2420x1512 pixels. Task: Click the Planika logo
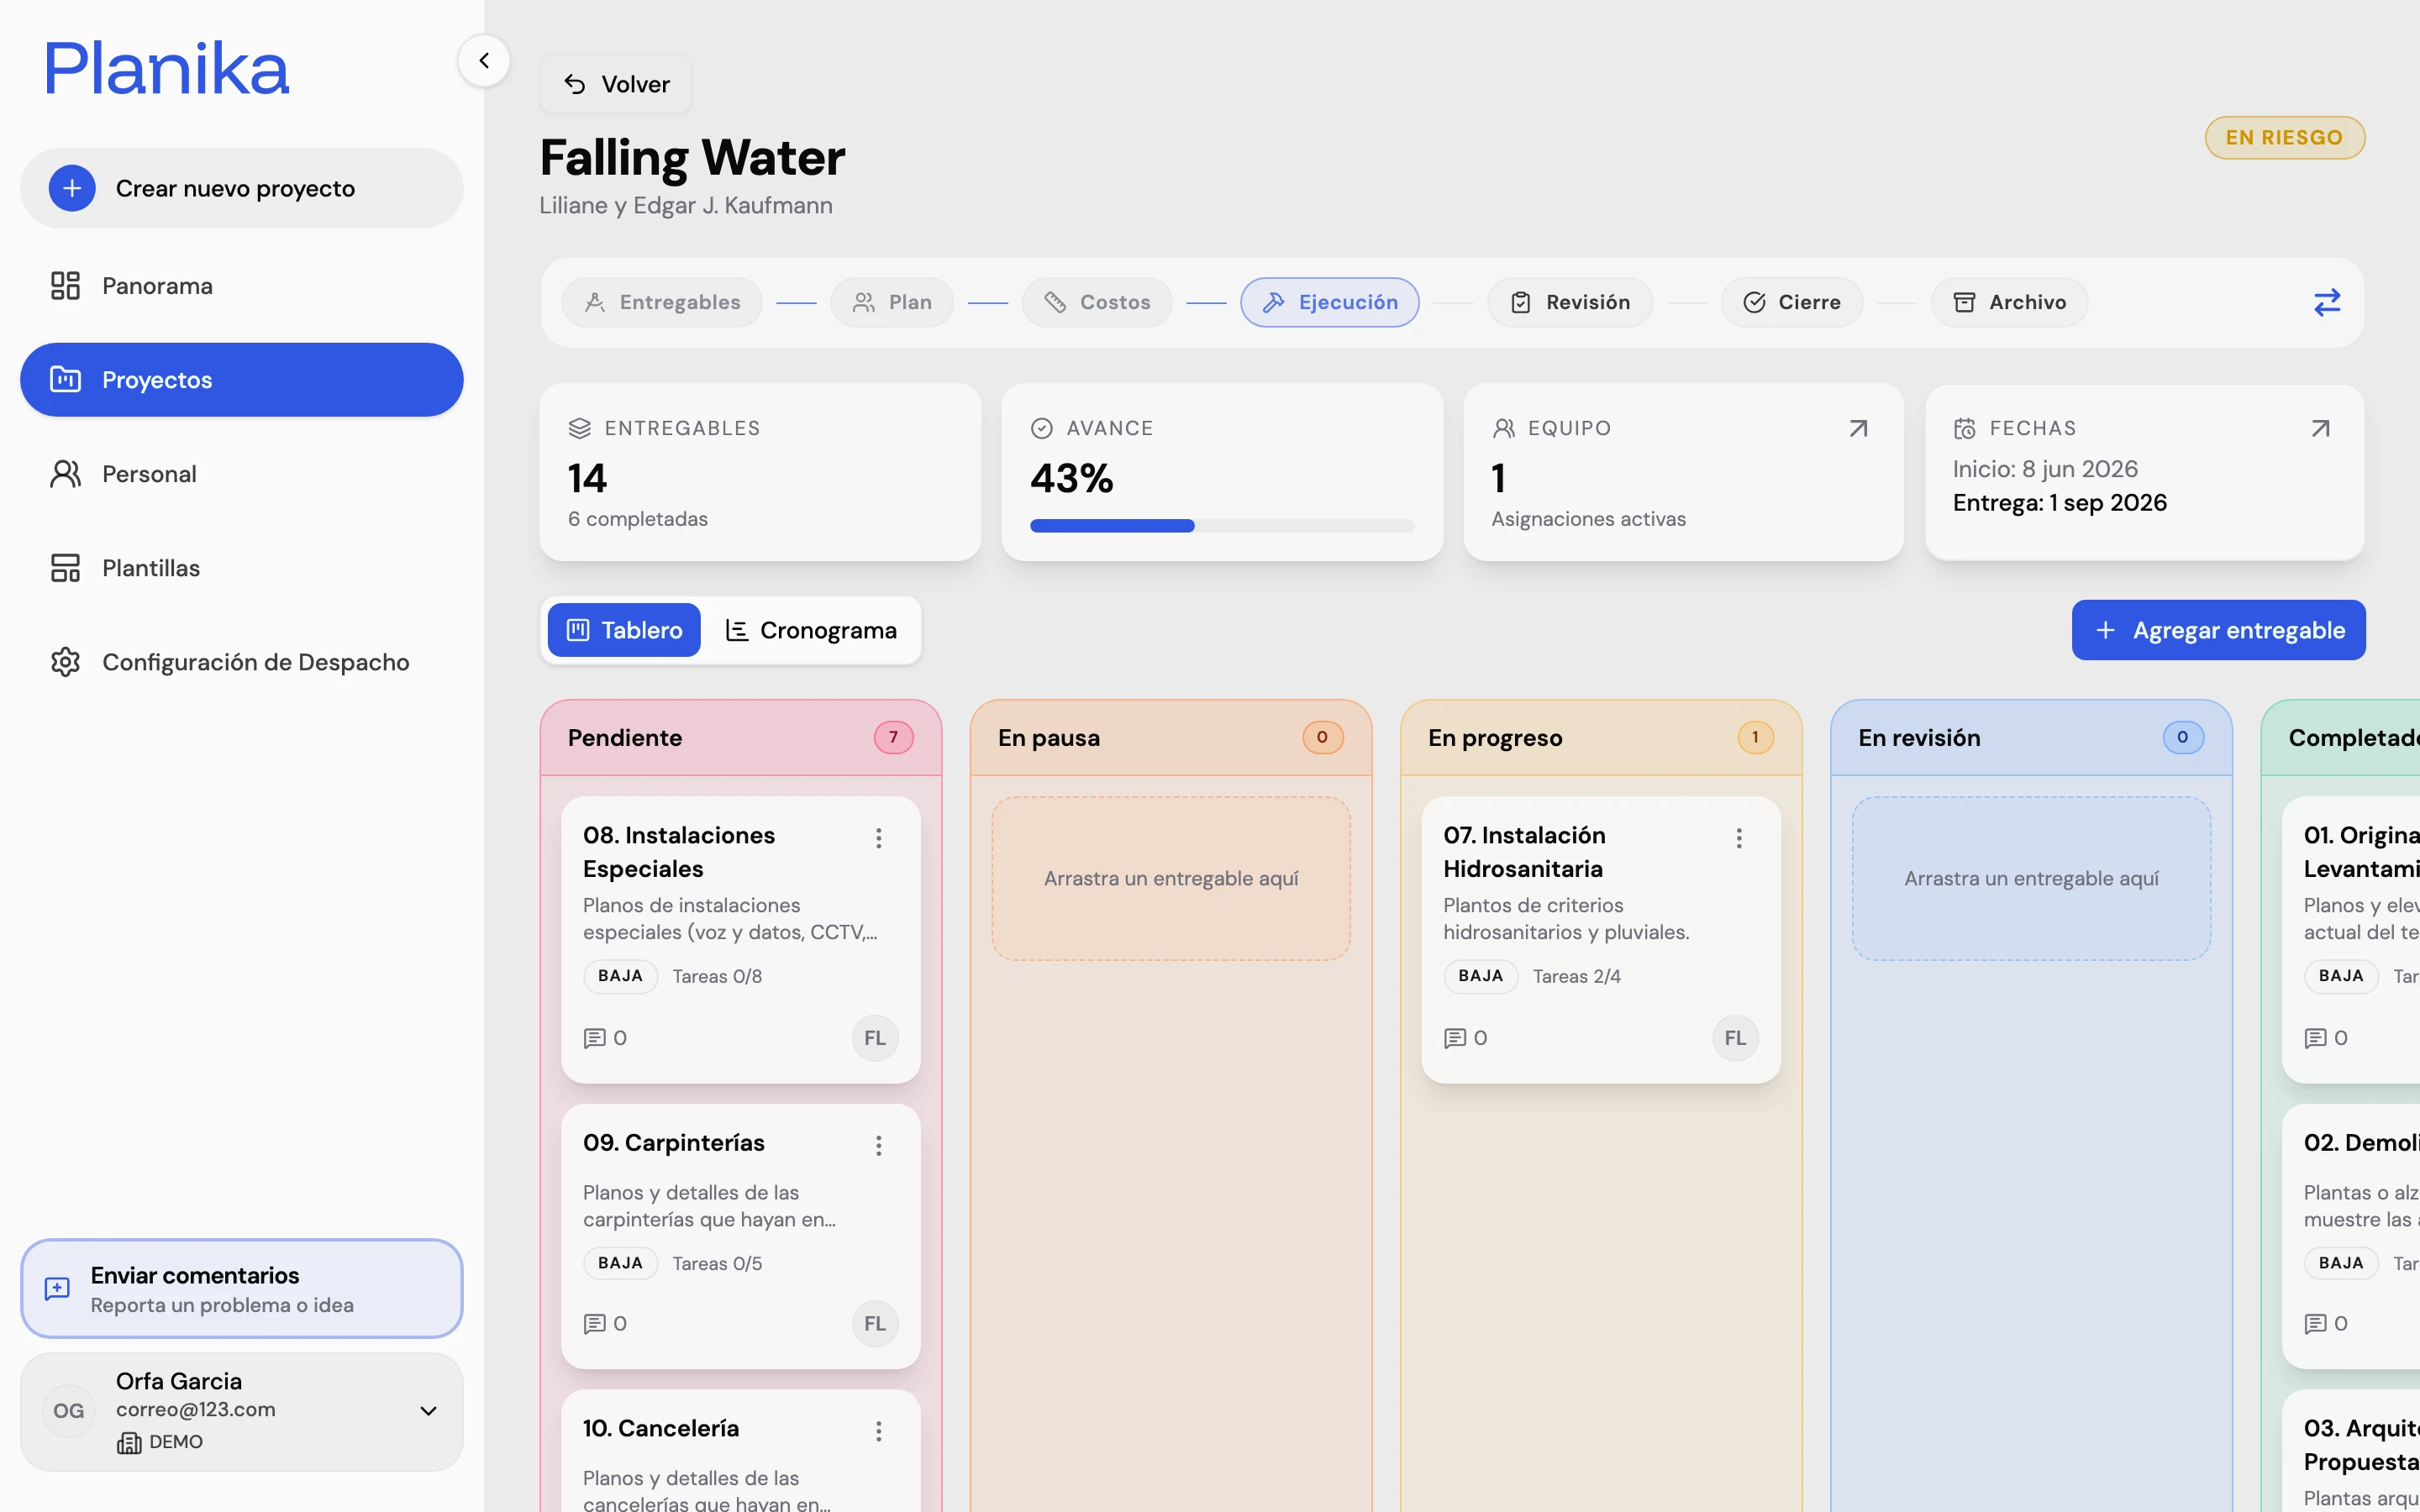[x=167, y=68]
